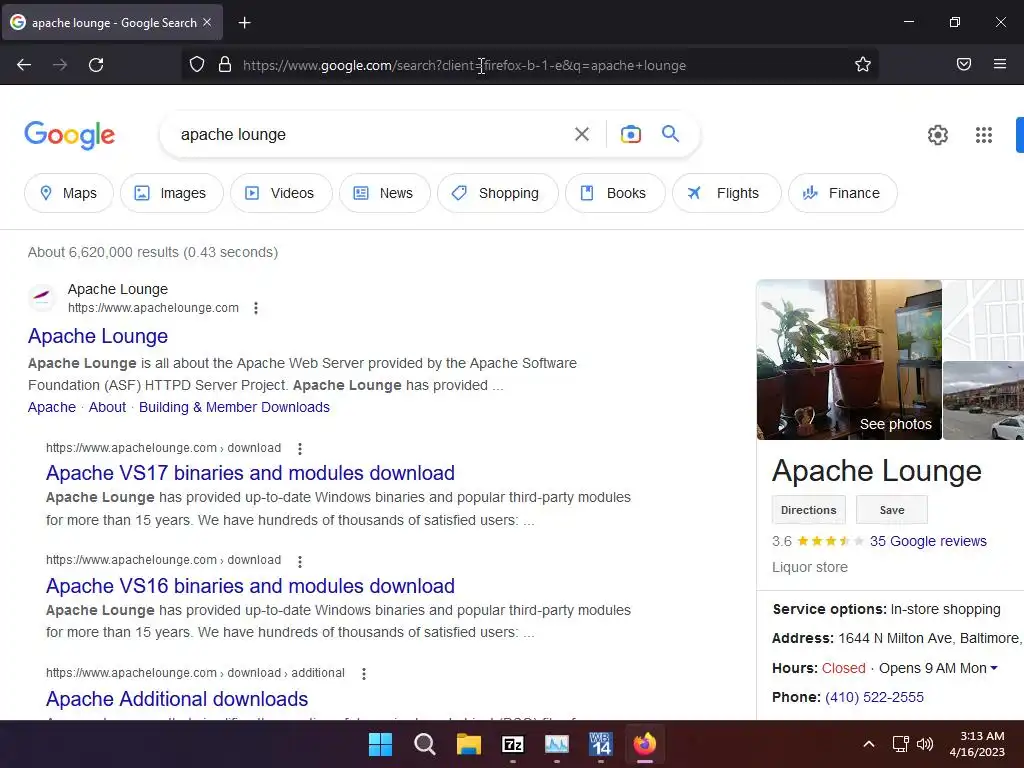Open the Apache Lounge main result link
This screenshot has height=768, width=1024.
coord(98,336)
